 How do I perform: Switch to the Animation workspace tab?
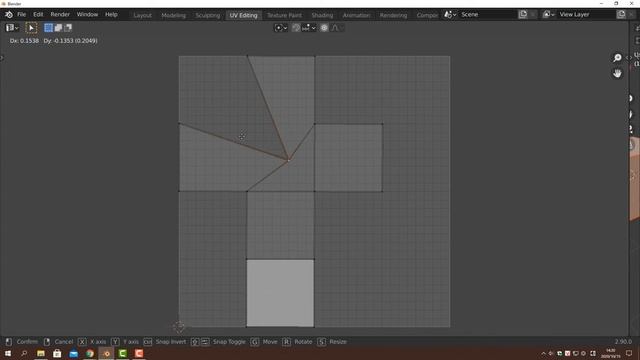pos(356,15)
